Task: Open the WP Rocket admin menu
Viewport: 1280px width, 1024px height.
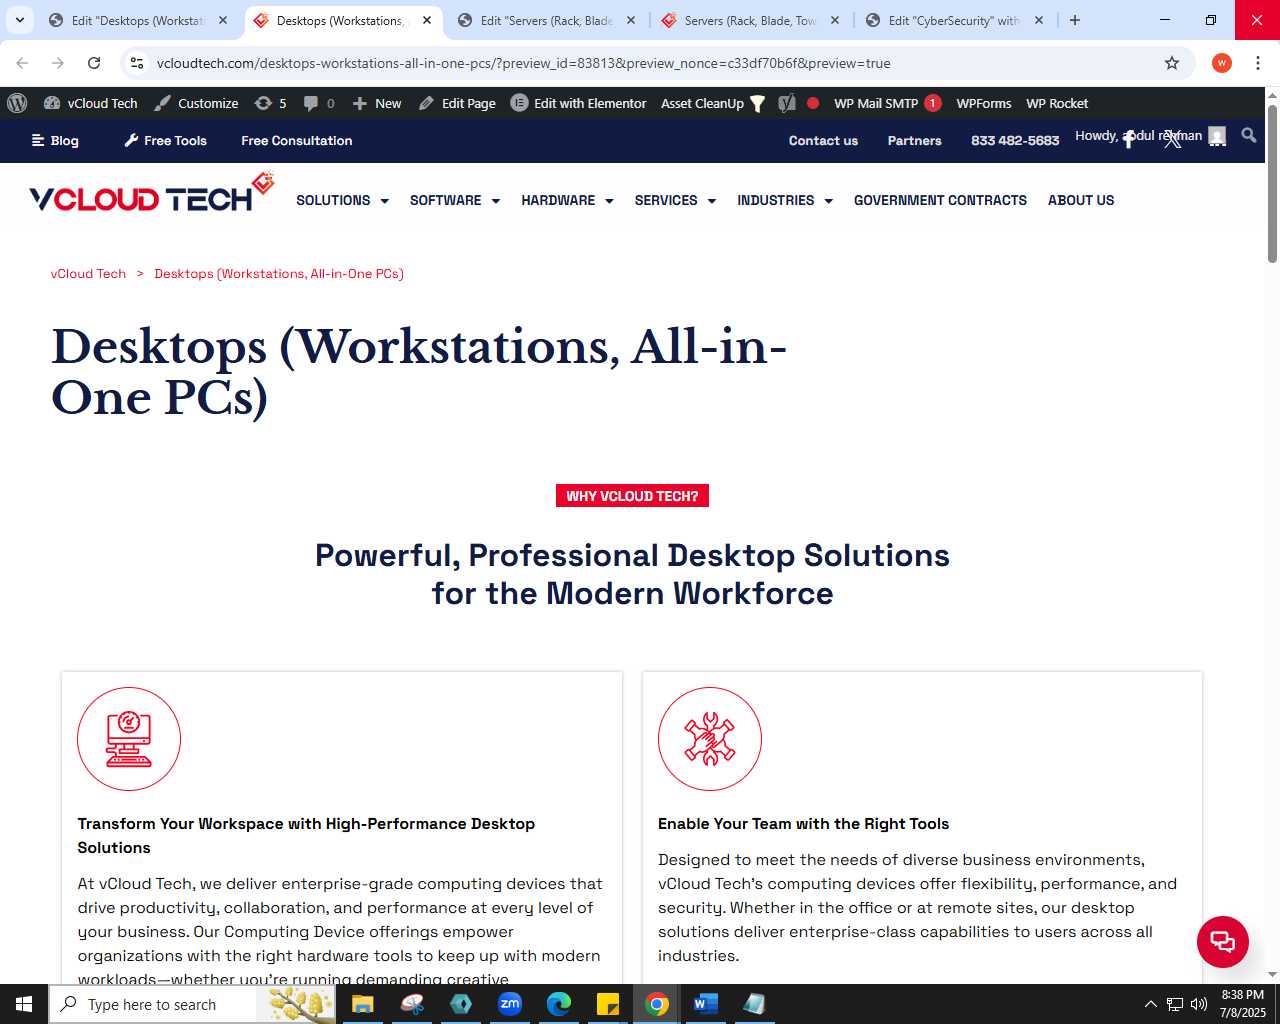Action: 1057,103
